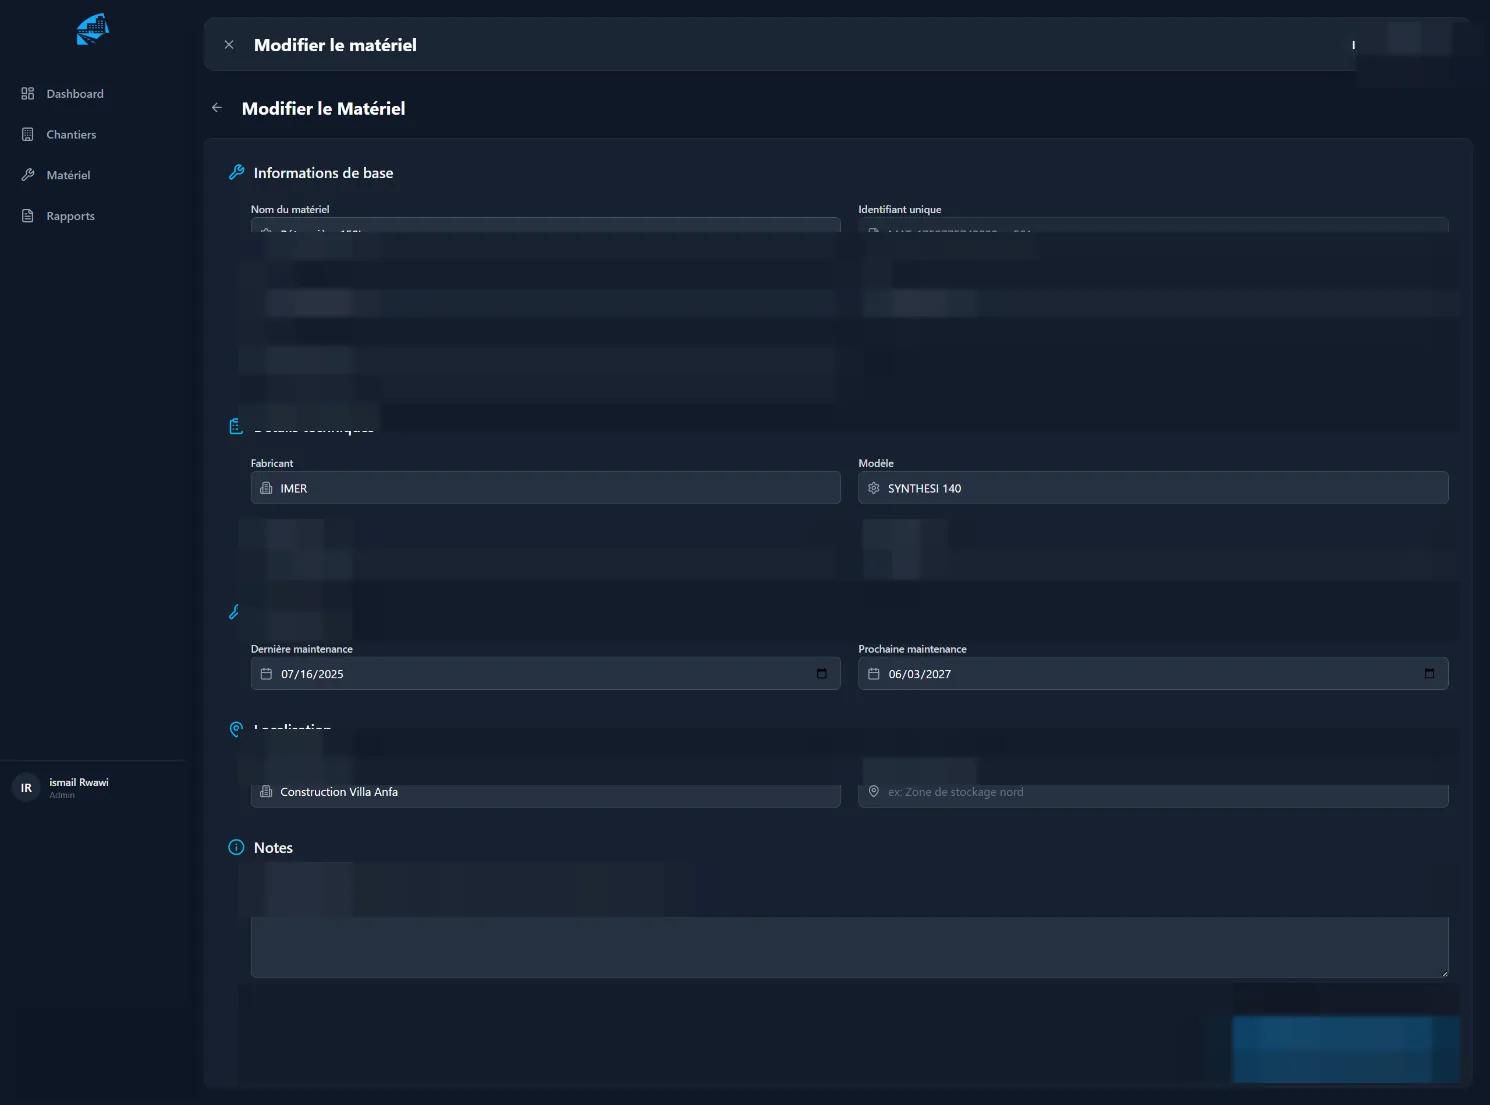Click the Matériel wrench icon in sidebar

[x=28, y=175]
